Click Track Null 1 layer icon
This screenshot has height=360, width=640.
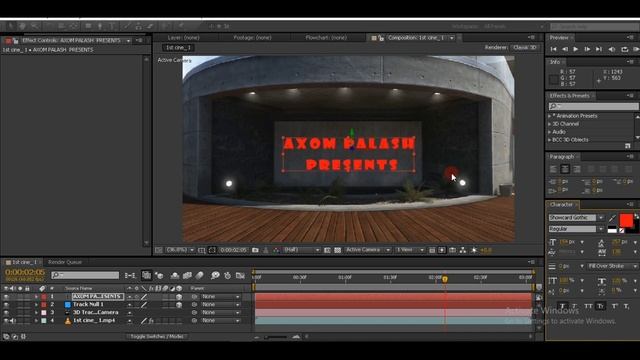click(68, 304)
